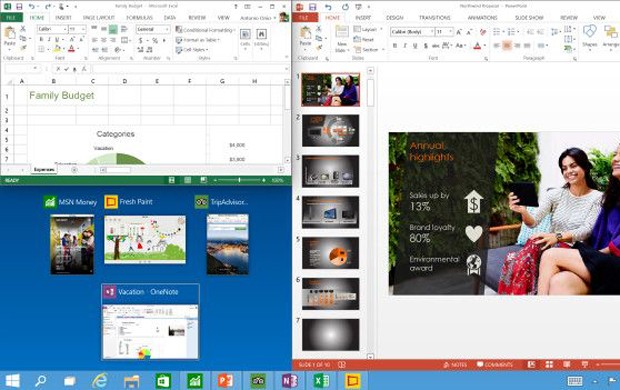
Task: Switch to Excel's PAGE LAYOUT tab
Action: (x=98, y=18)
